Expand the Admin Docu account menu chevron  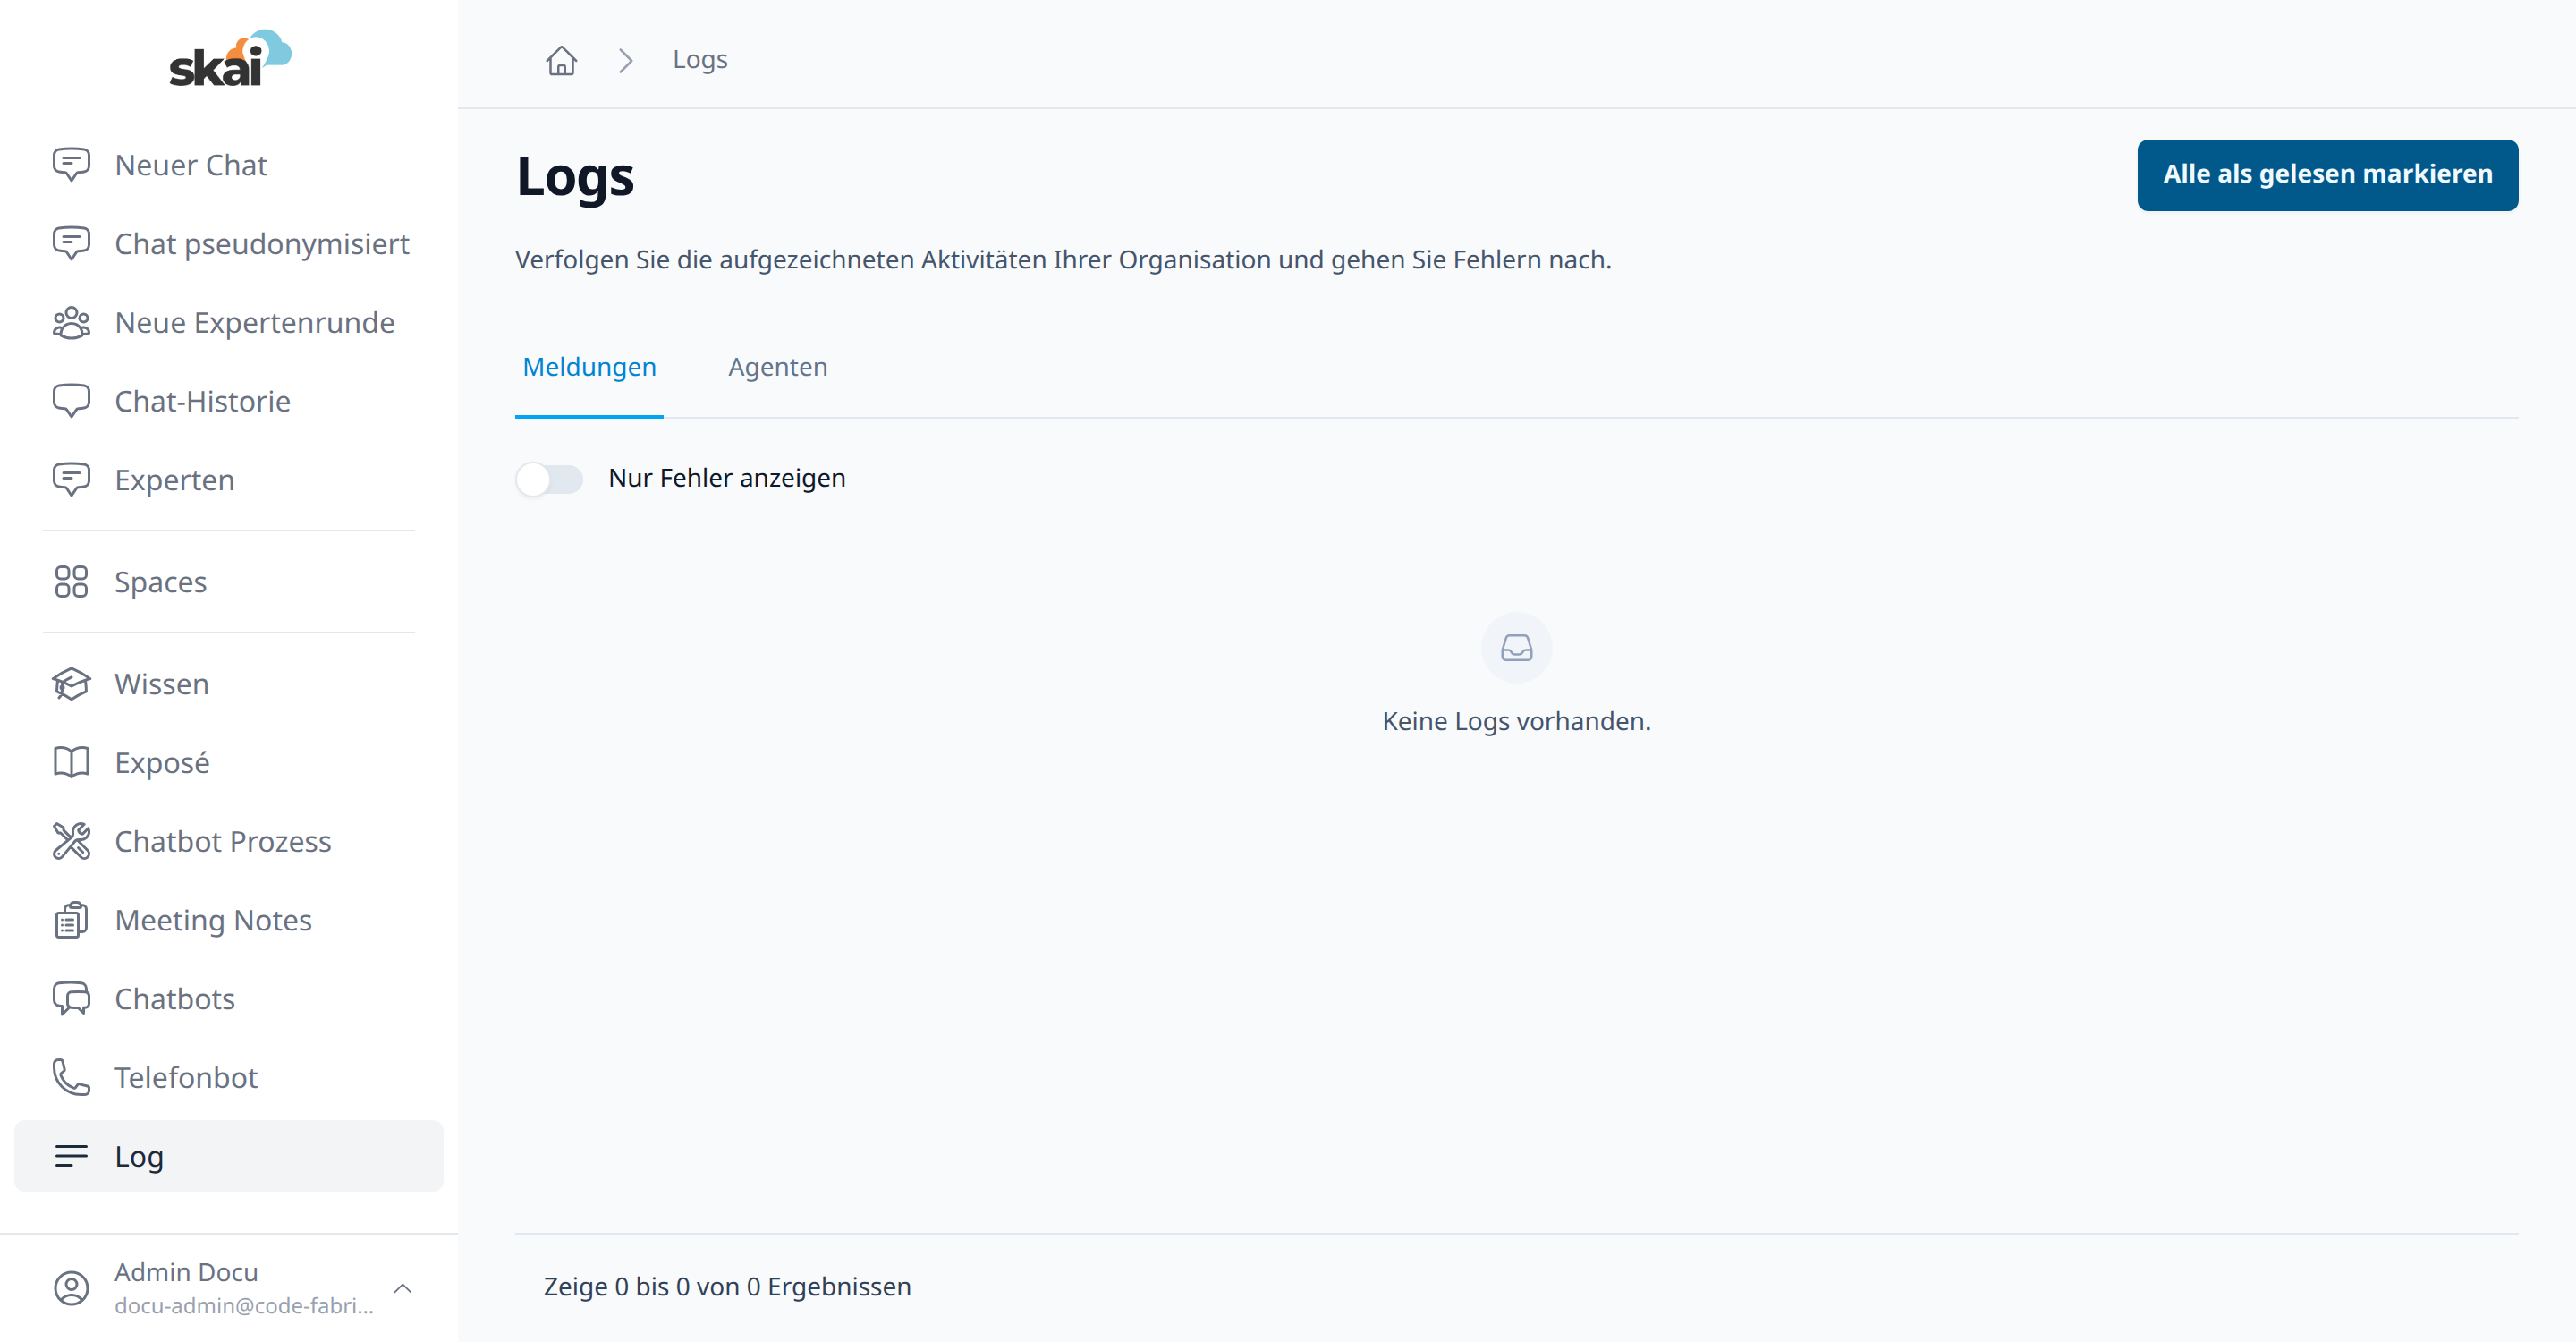[403, 1288]
